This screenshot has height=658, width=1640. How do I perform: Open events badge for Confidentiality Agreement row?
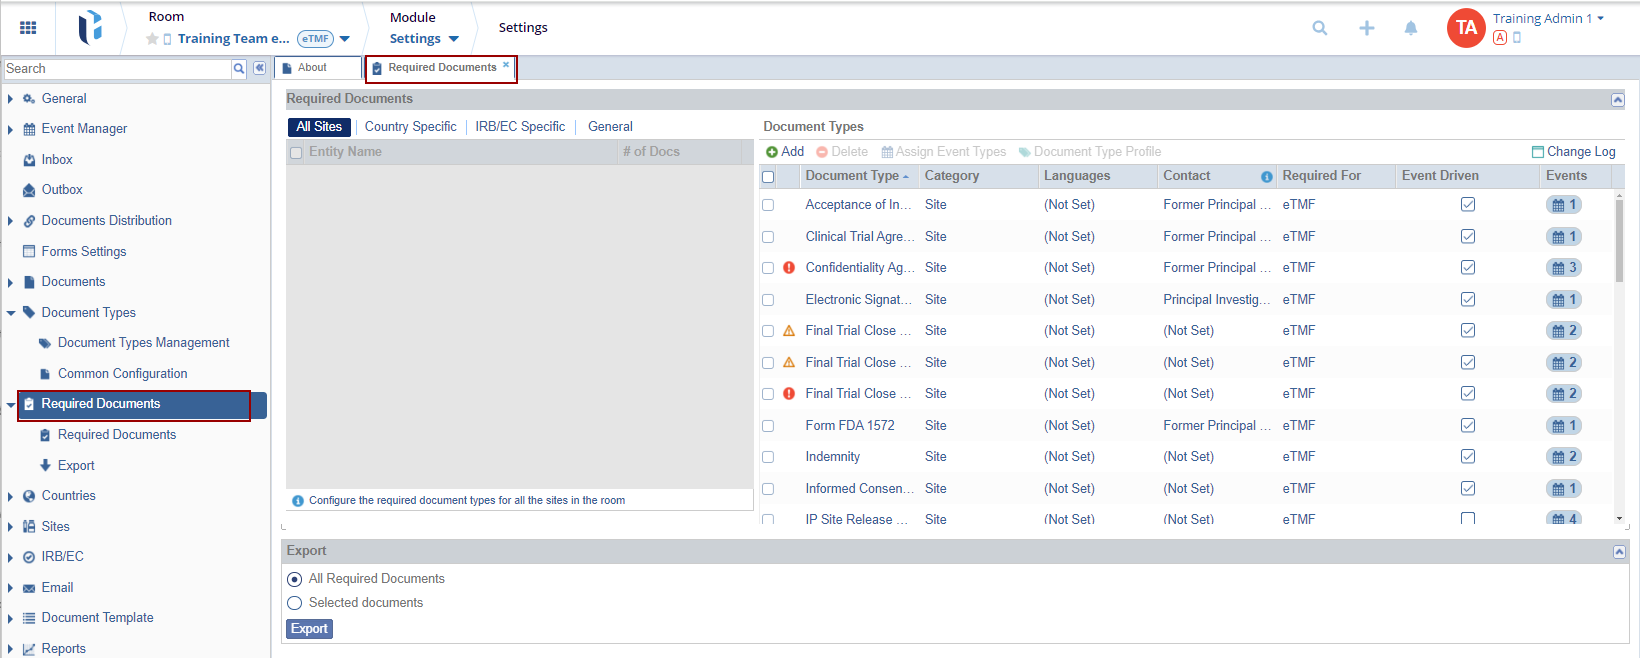[x=1564, y=268]
